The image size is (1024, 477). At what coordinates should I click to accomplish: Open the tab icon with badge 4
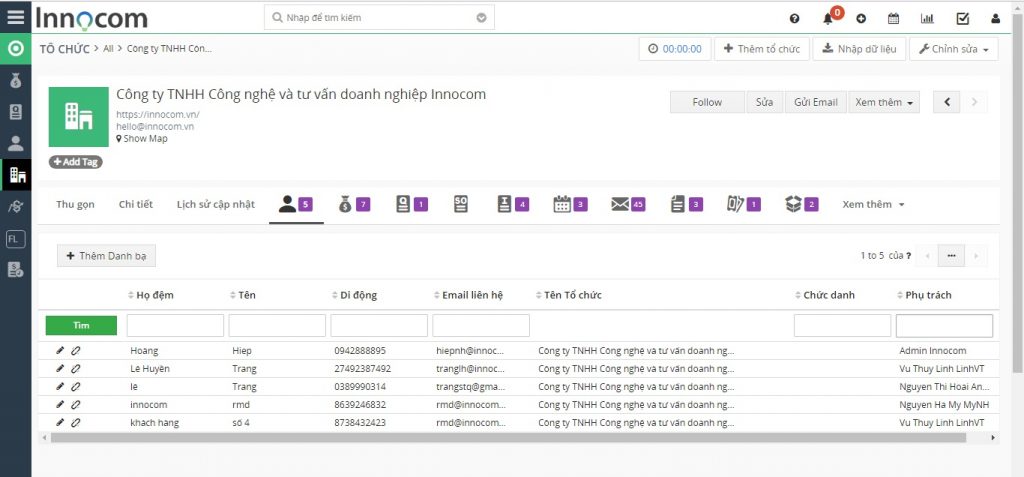coord(512,205)
